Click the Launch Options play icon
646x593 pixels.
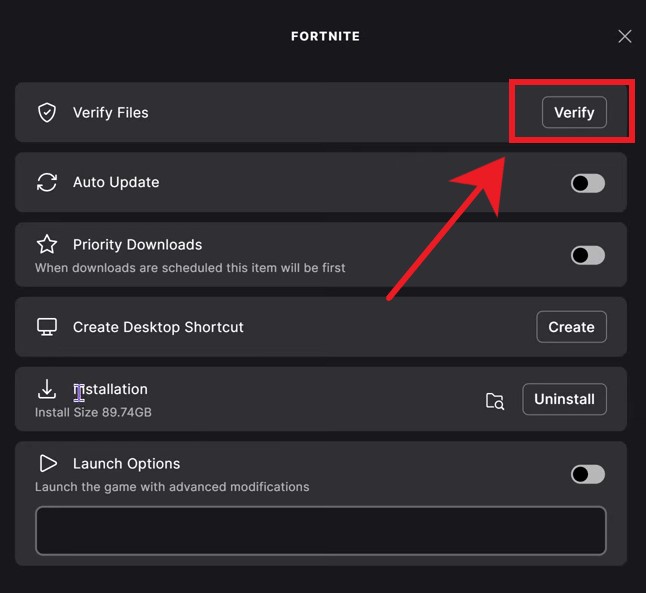pyautogui.click(x=47, y=464)
